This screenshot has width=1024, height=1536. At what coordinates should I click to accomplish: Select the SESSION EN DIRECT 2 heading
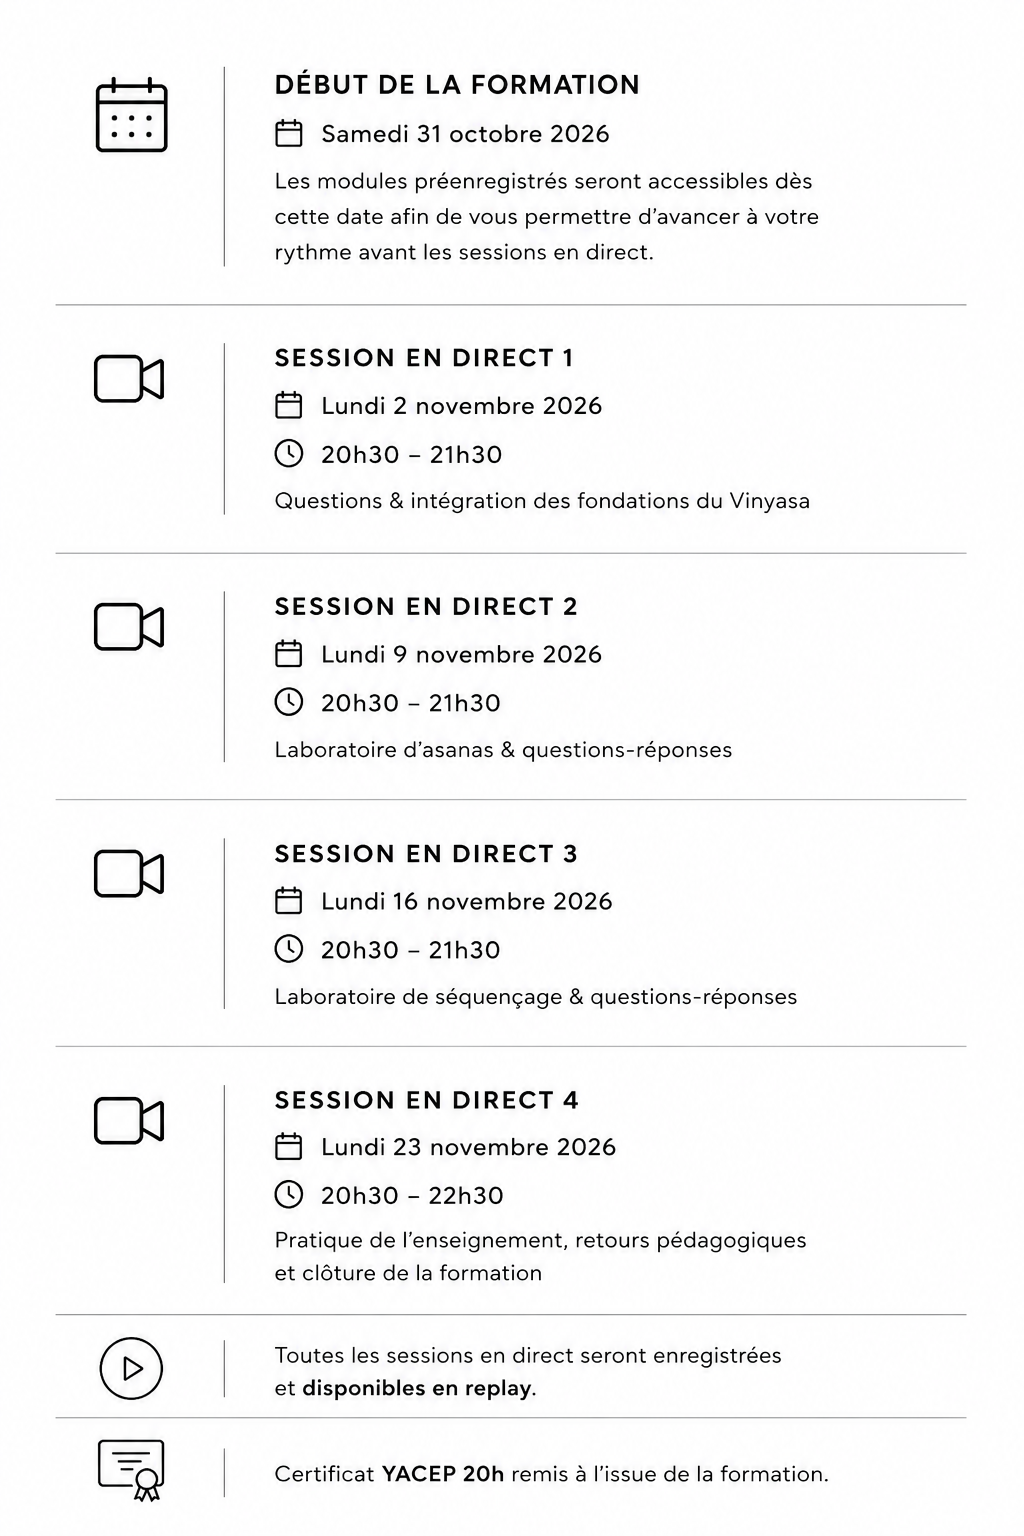pyautogui.click(x=426, y=607)
